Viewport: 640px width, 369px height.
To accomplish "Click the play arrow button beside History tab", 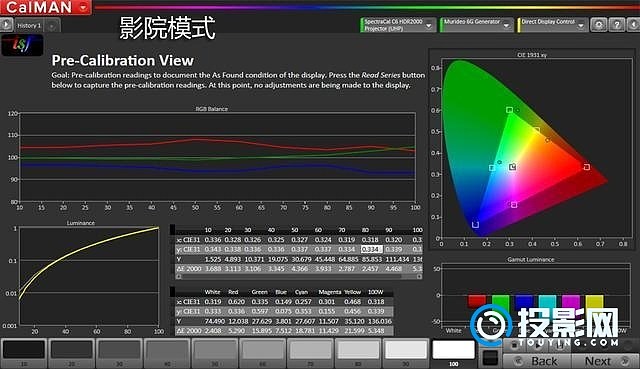I will [x=6, y=25].
